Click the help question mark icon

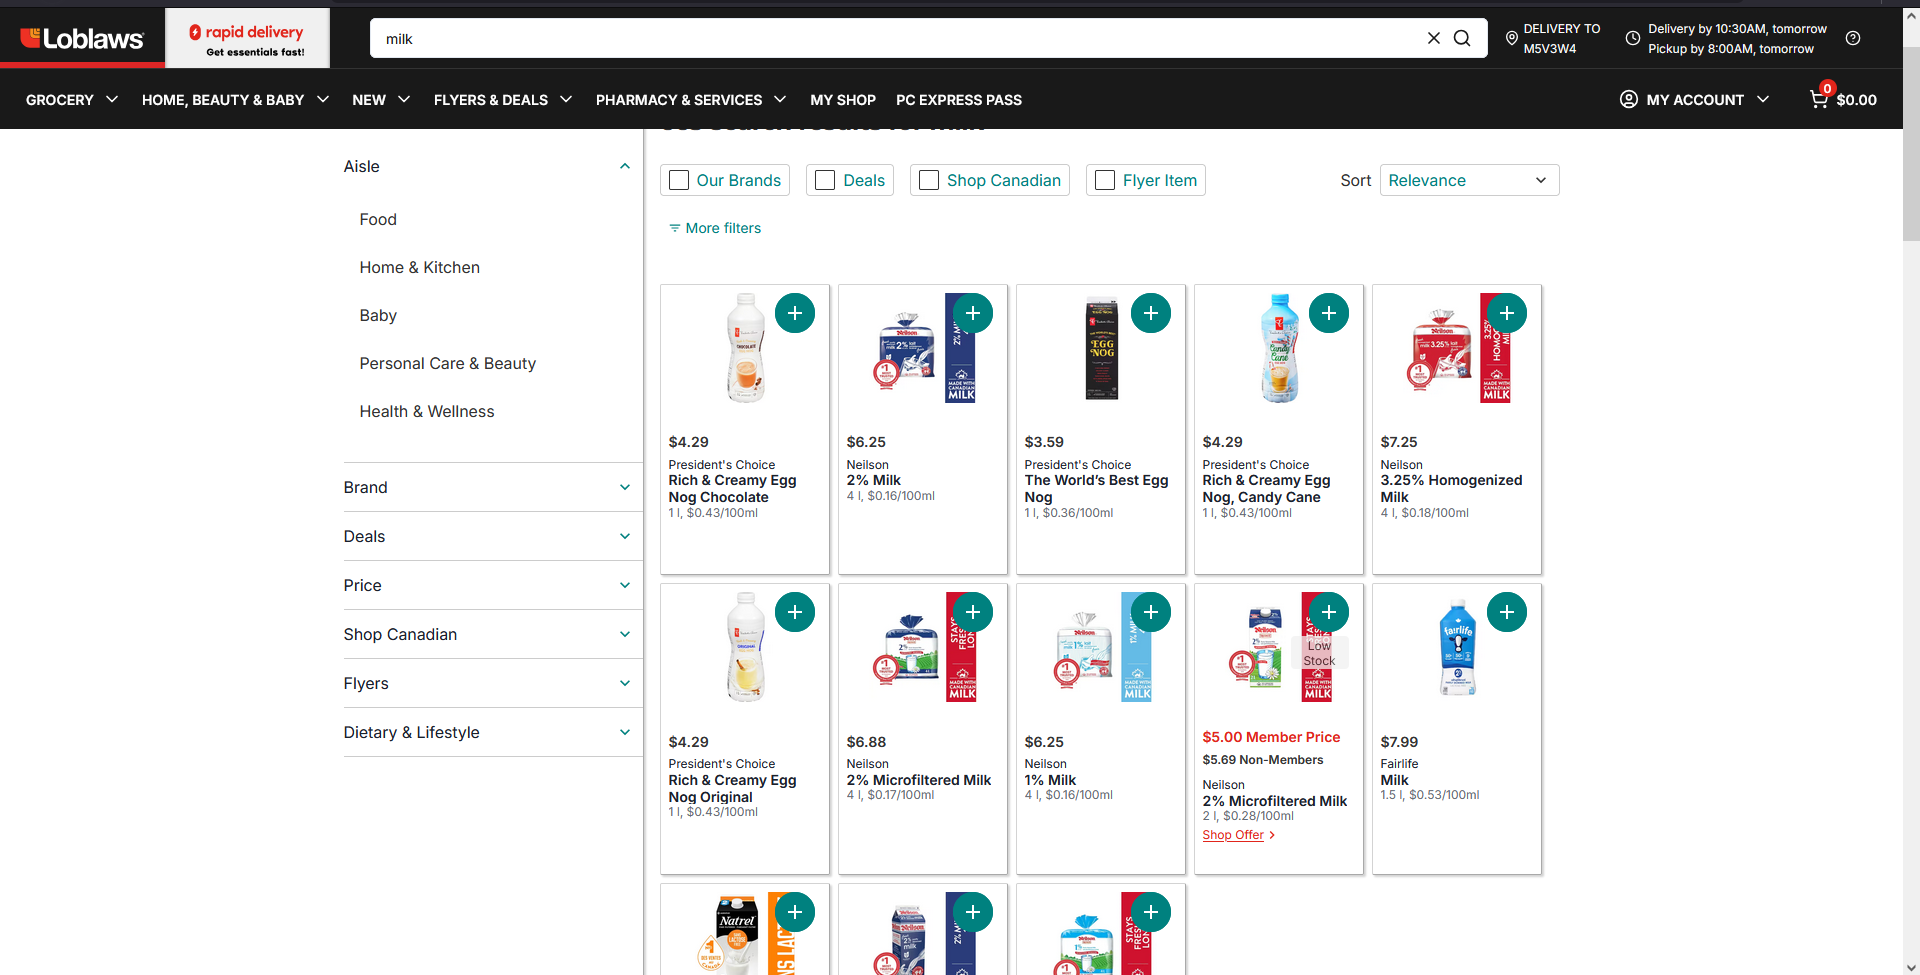pyautogui.click(x=1853, y=38)
